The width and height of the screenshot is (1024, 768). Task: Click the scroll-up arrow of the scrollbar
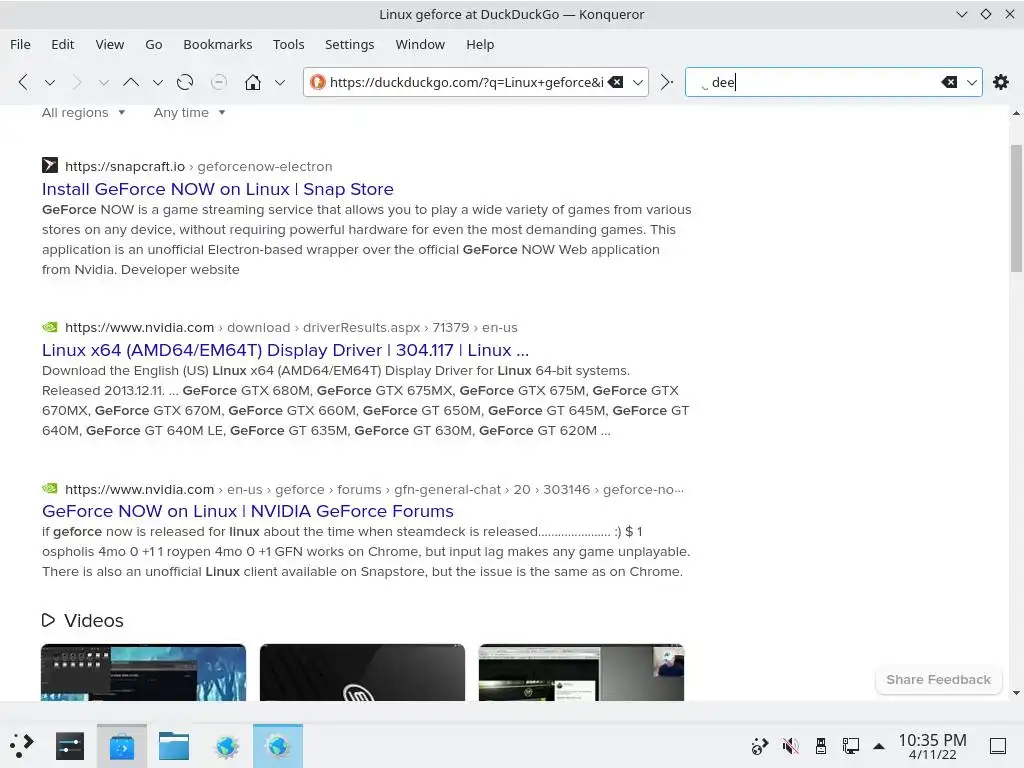coord(1016,113)
